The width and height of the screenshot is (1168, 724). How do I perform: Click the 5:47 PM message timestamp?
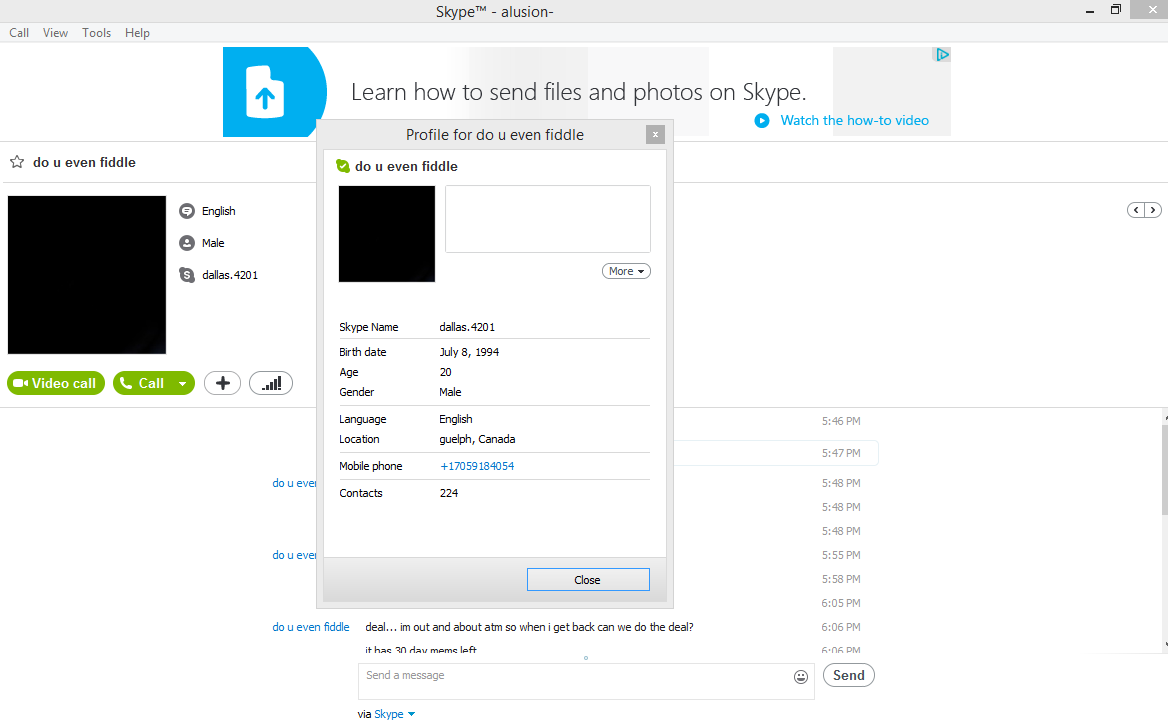(841, 453)
